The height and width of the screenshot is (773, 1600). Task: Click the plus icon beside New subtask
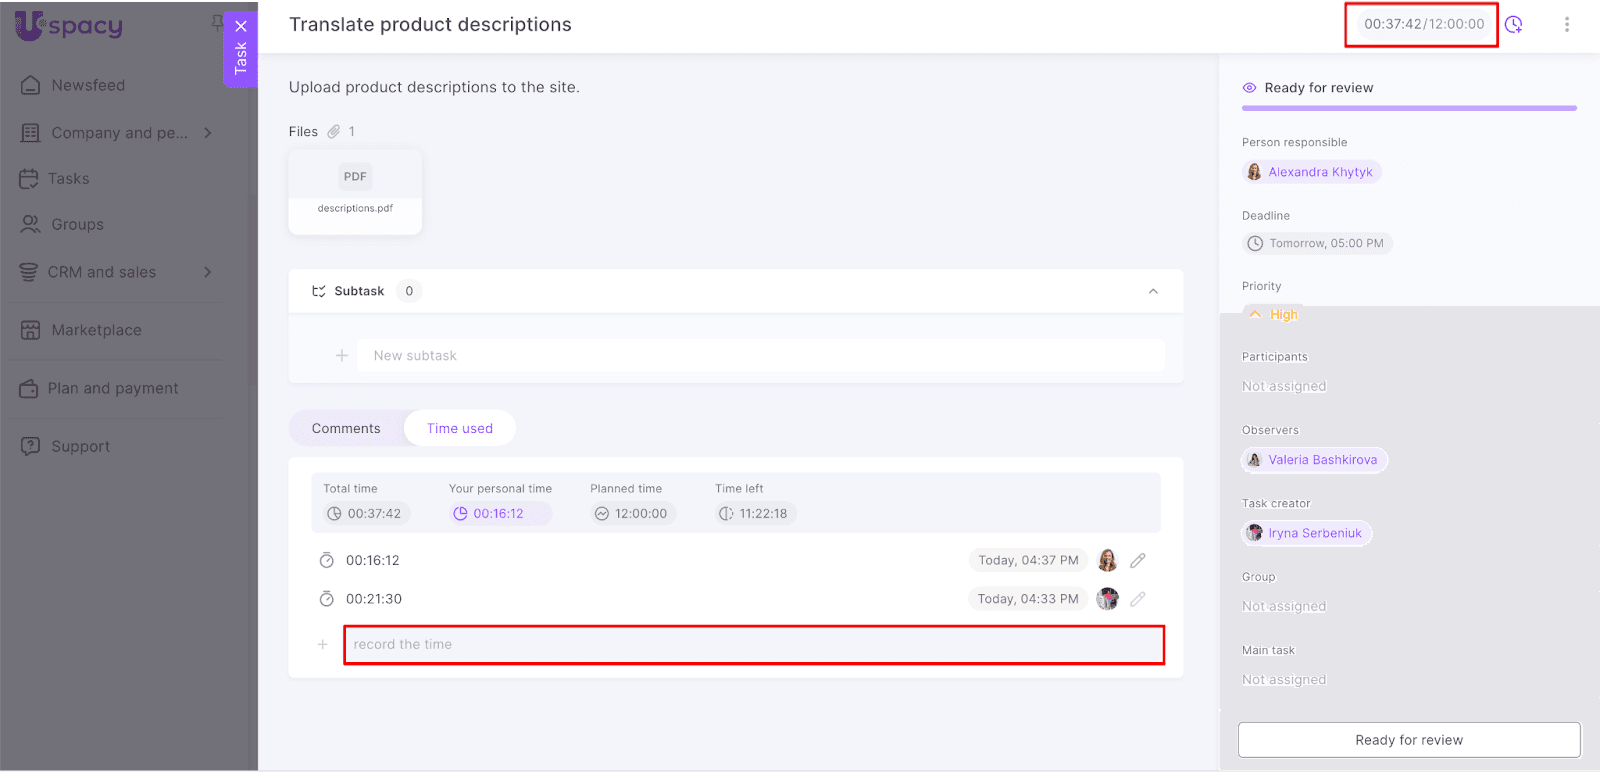pyautogui.click(x=342, y=356)
